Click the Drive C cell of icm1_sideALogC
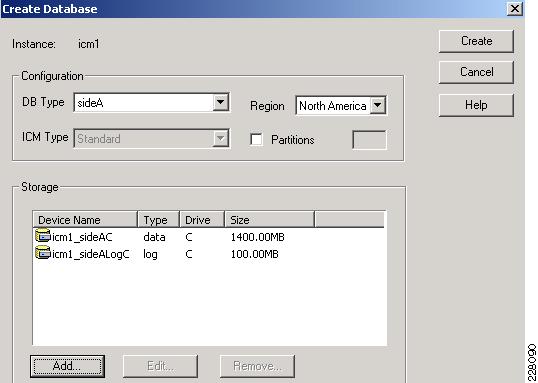 [x=189, y=254]
